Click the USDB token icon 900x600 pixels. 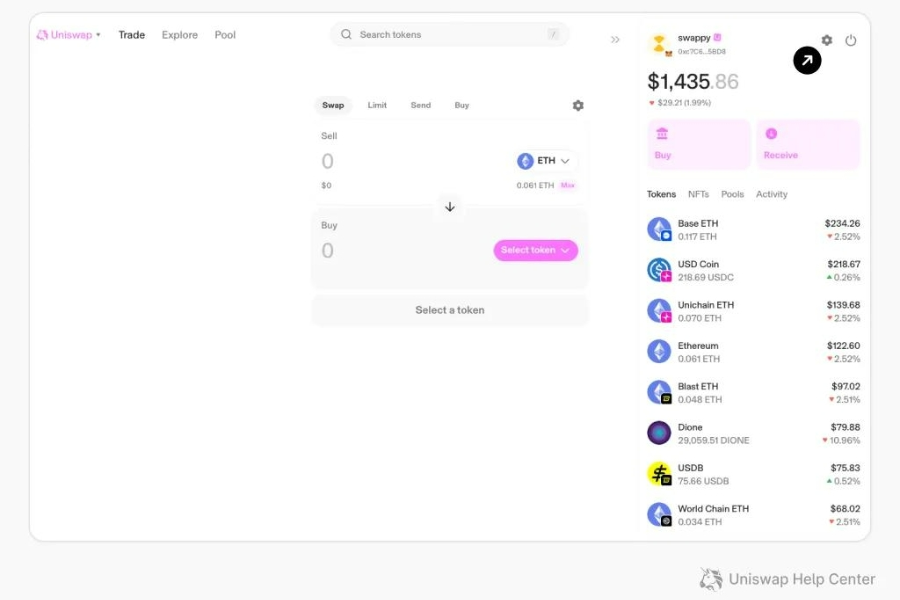tap(660, 474)
